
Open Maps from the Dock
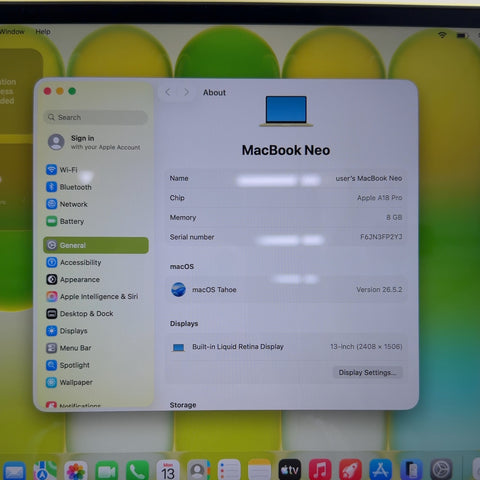(x=45, y=471)
